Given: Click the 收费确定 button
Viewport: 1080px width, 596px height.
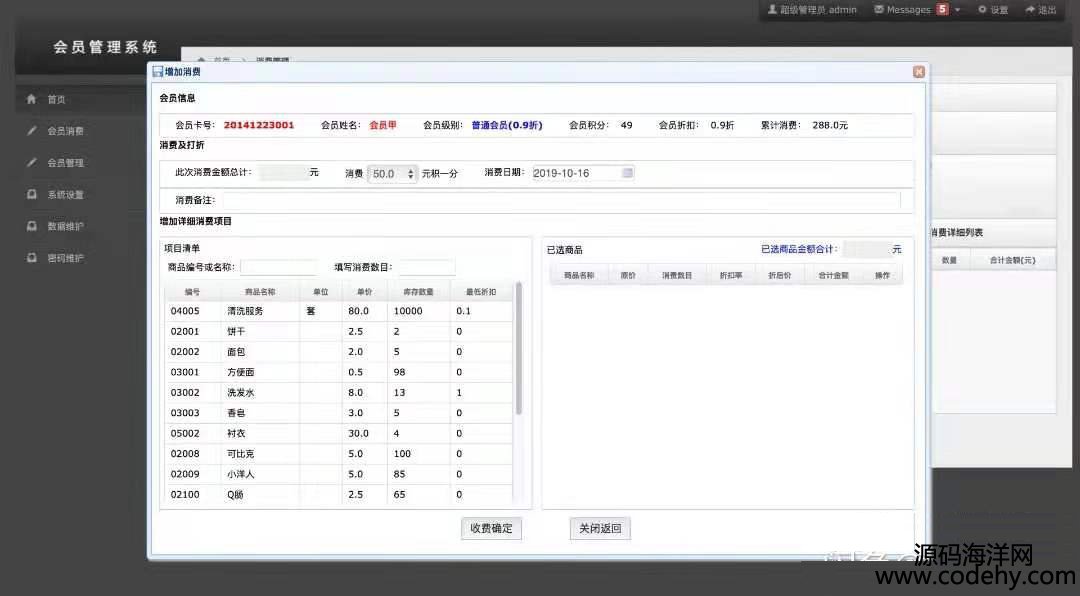Looking at the screenshot, I should coord(491,528).
